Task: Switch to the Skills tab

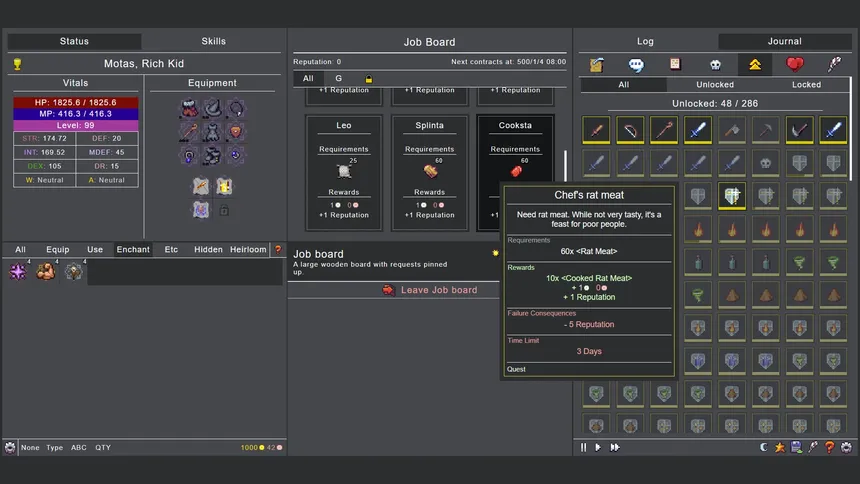Action: [x=213, y=42]
